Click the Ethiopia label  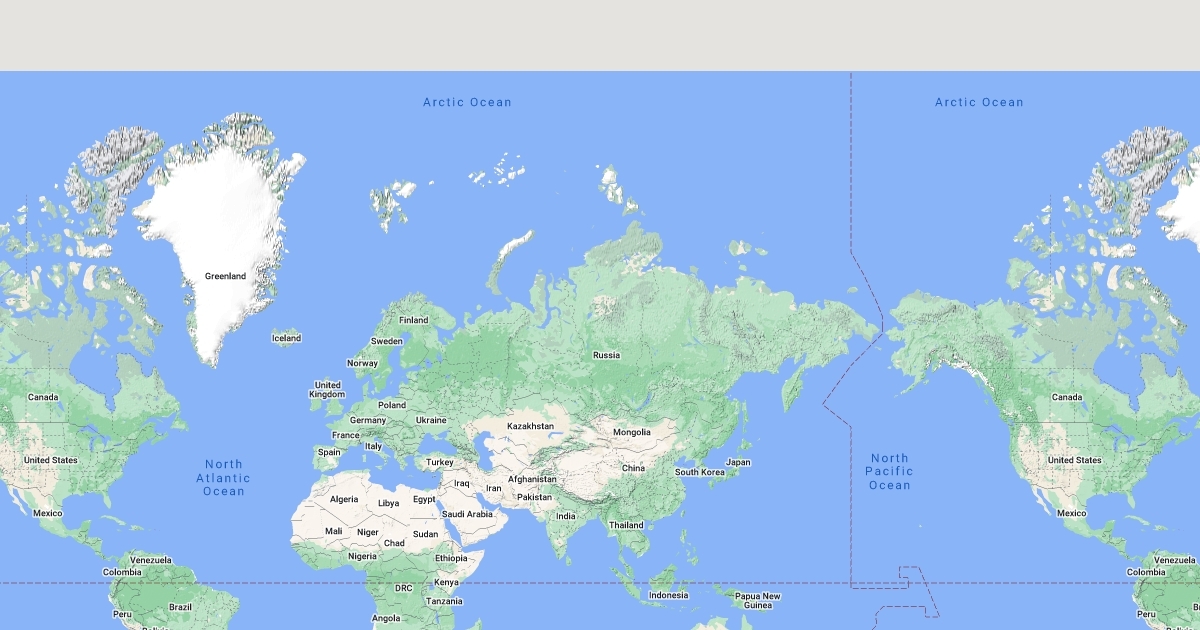click(x=451, y=558)
